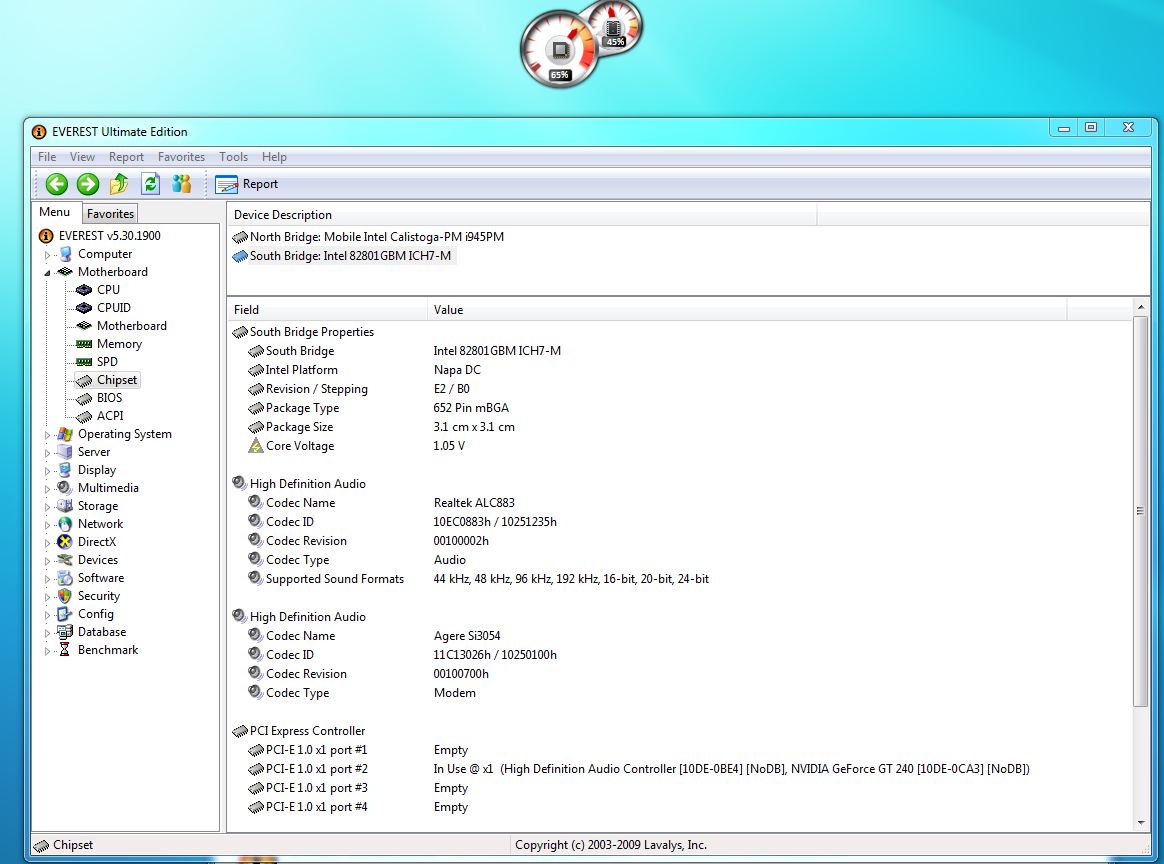The width and height of the screenshot is (1164, 864).
Task: Refresh the page with the refresh icon
Action: click(x=151, y=184)
